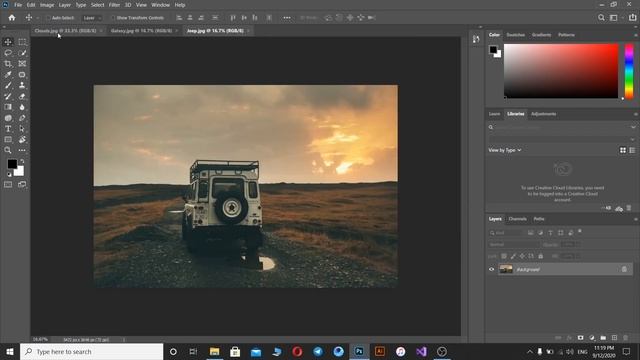Open the History panel collapsed icon

coord(476,39)
